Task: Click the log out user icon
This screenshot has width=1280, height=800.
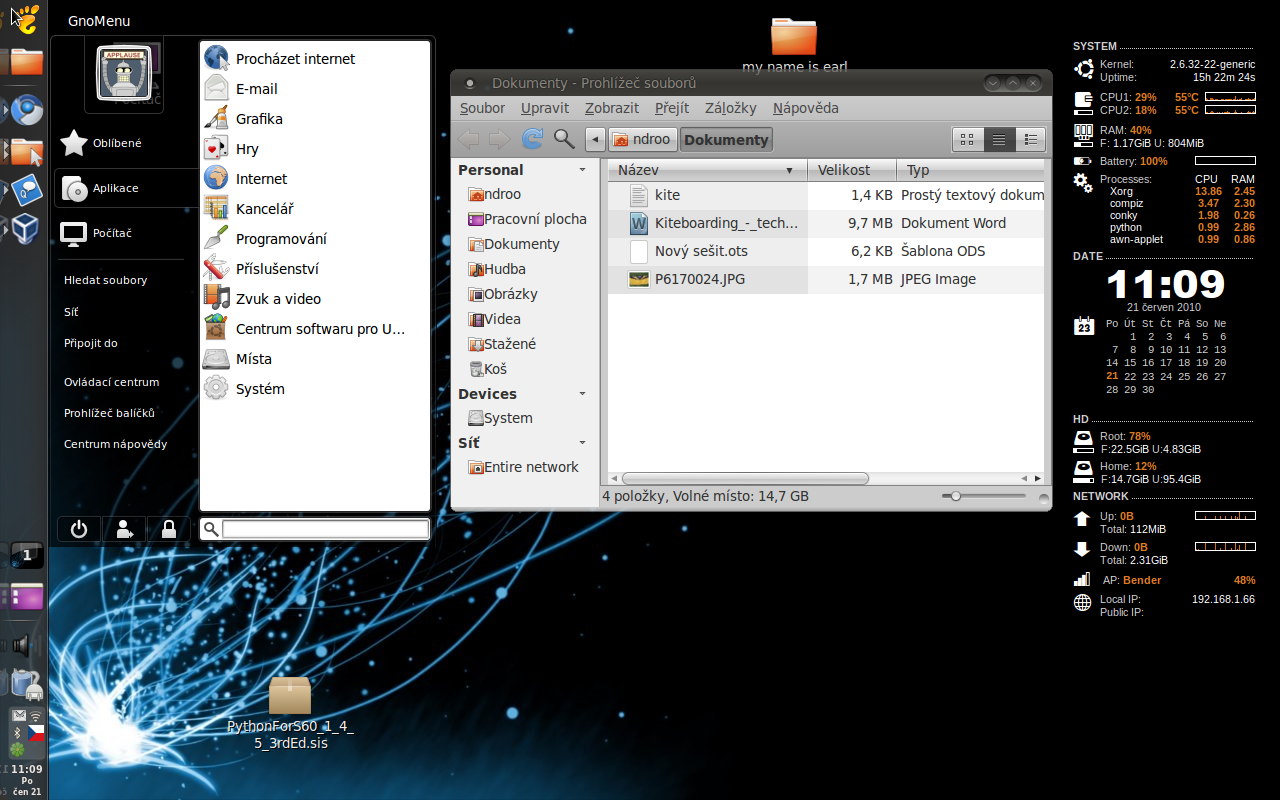Action: (x=124, y=530)
